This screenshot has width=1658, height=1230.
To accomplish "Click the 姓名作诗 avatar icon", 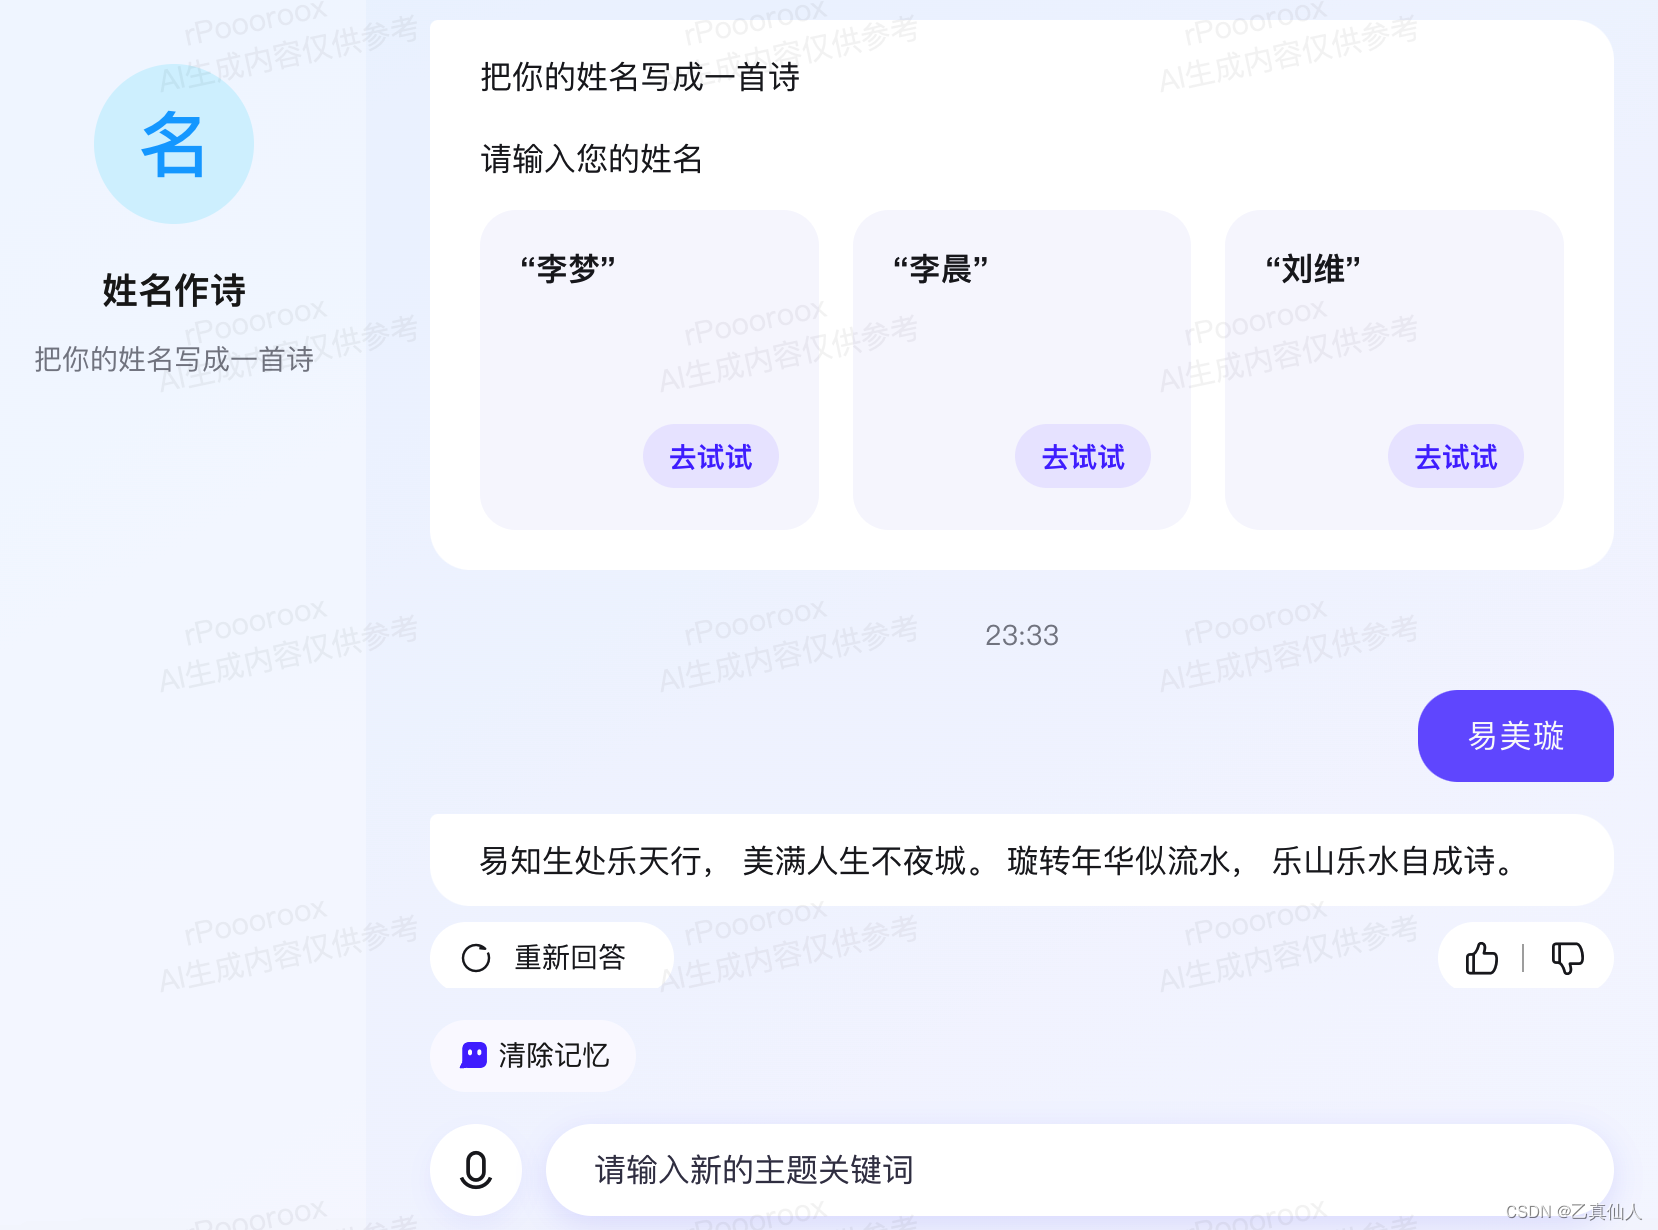I will (172, 143).
